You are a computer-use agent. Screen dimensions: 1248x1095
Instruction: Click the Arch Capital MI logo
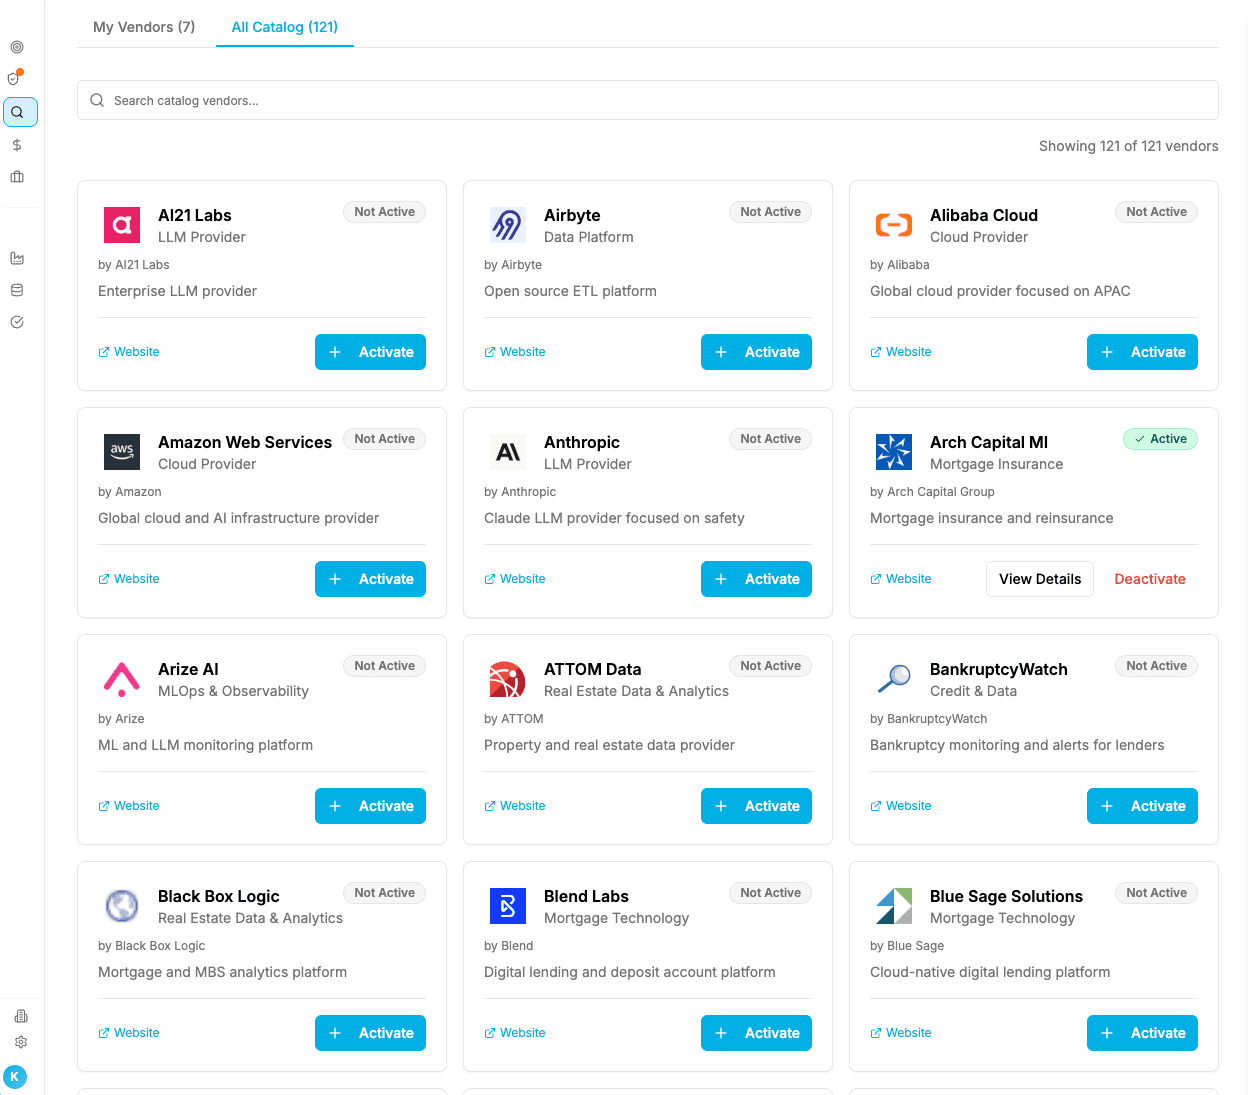coord(894,452)
